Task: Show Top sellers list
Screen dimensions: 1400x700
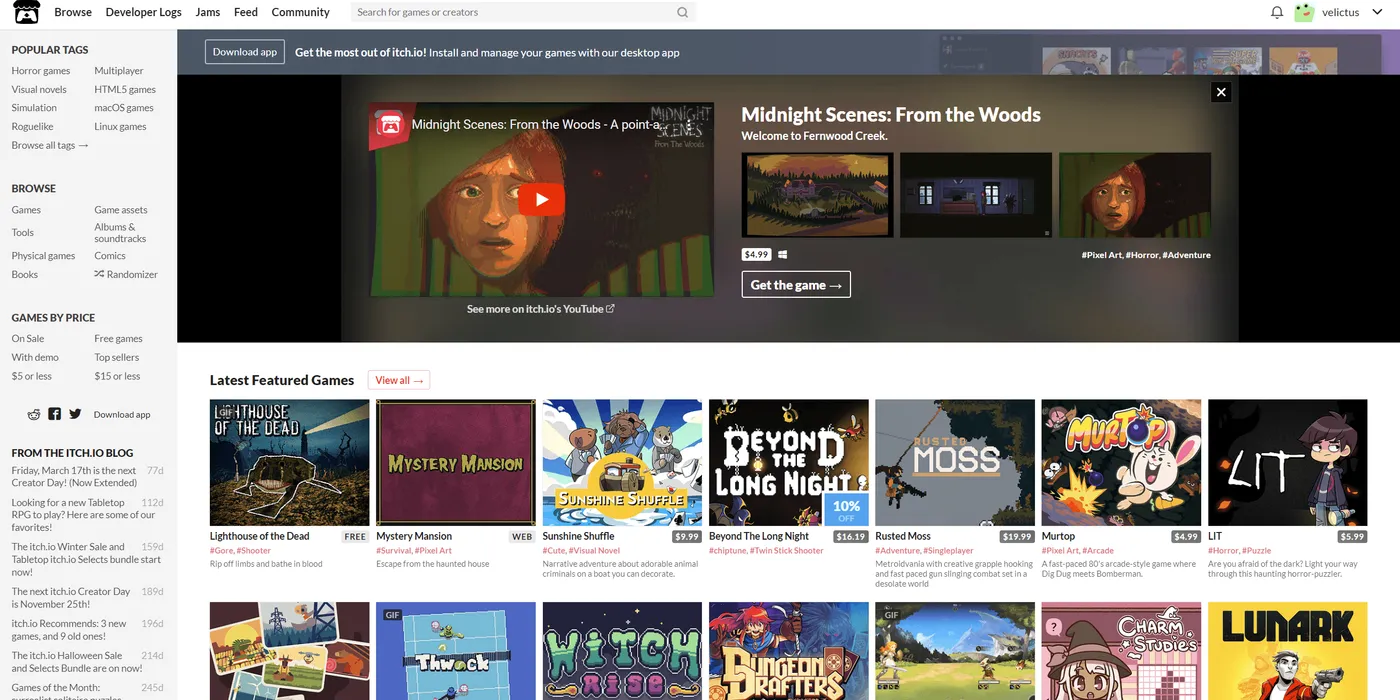Action: [117, 357]
